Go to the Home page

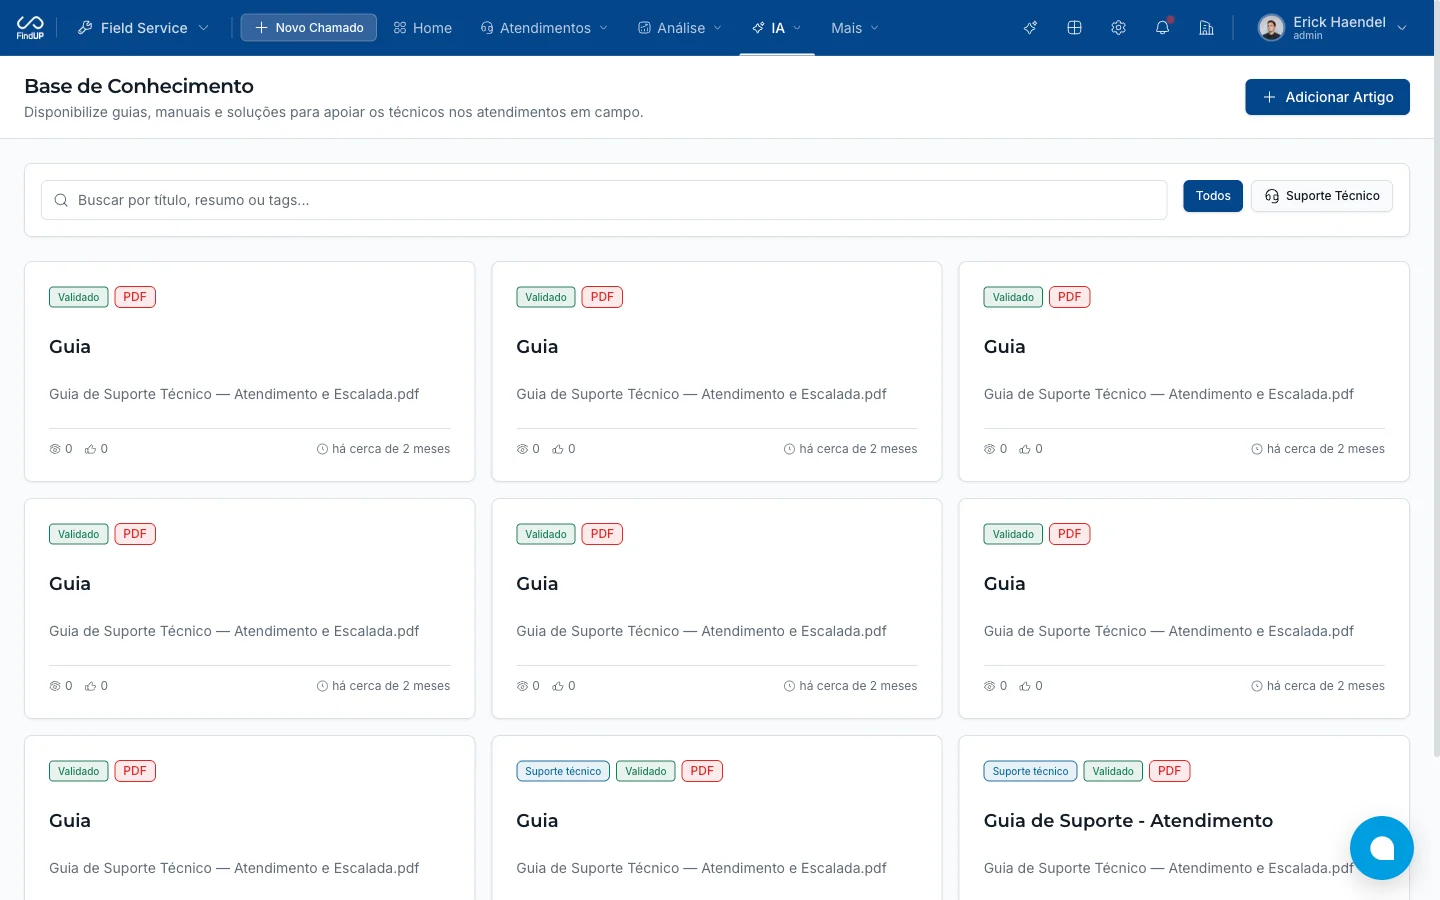coord(423,28)
